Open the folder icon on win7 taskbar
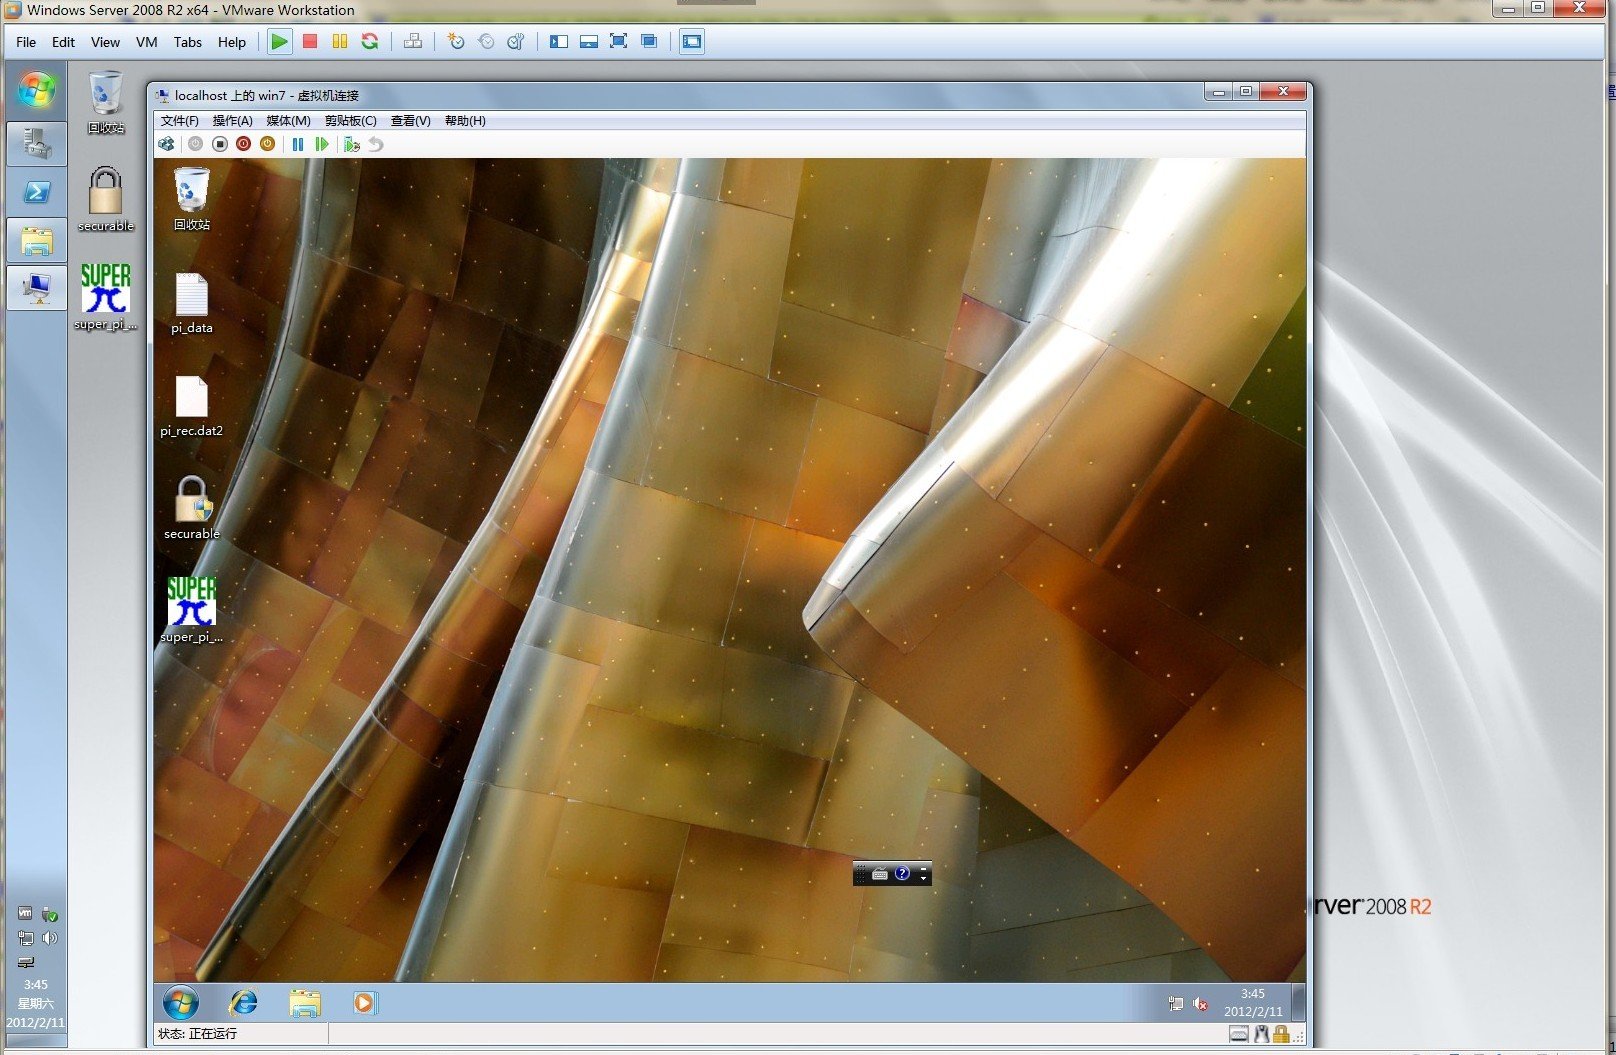The image size is (1616, 1055). click(x=305, y=1002)
